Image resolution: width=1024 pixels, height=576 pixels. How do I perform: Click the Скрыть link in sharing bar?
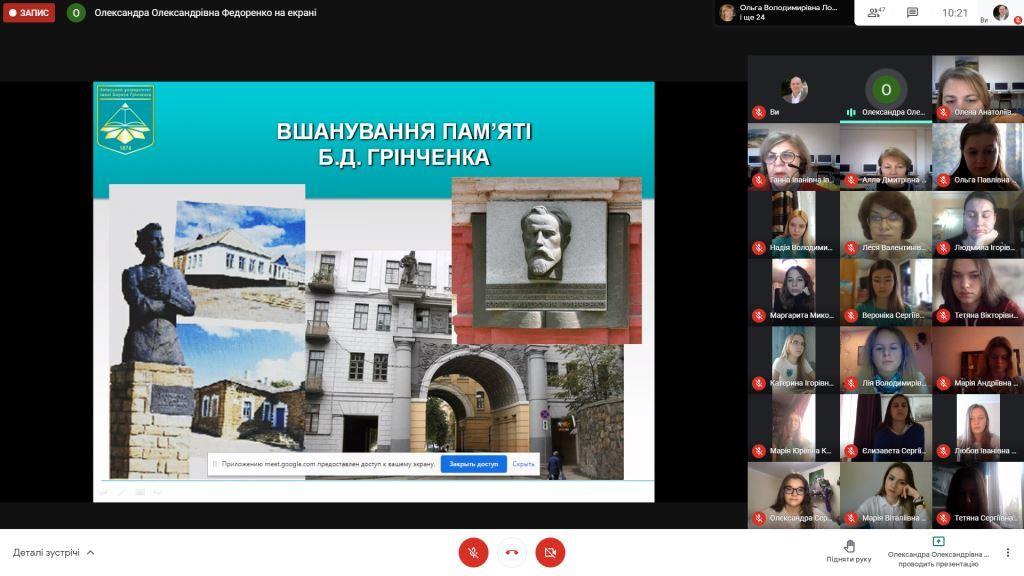click(x=523, y=464)
